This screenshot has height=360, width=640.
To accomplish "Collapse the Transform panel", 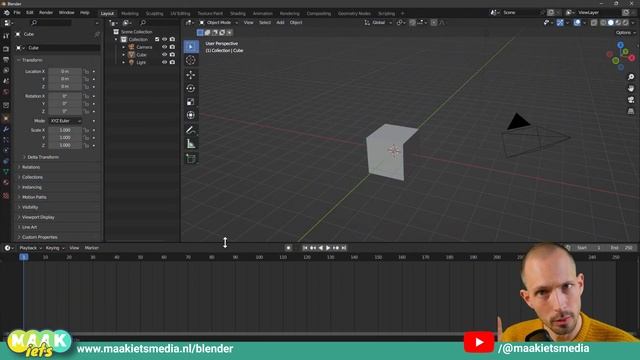I will tap(32, 60).
